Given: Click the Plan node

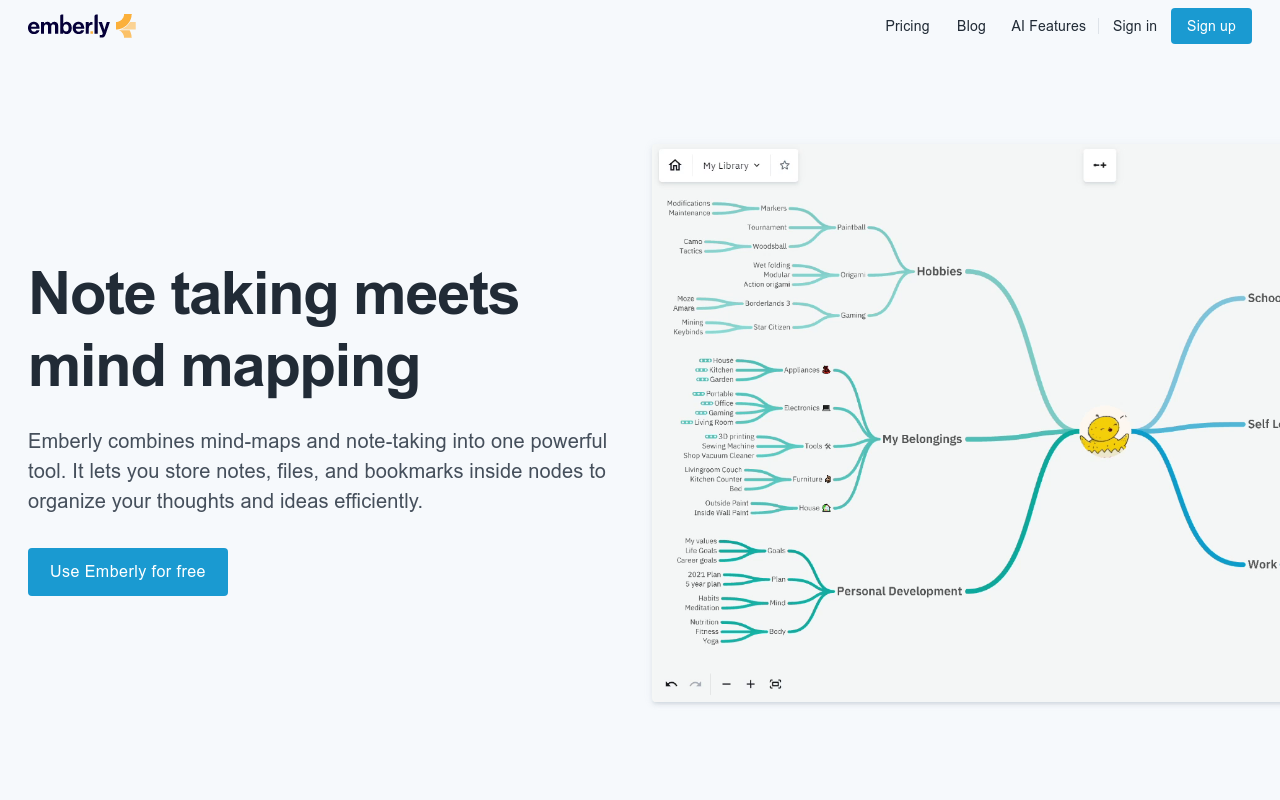Looking at the screenshot, I should pyautogui.click(x=778, y=579).
